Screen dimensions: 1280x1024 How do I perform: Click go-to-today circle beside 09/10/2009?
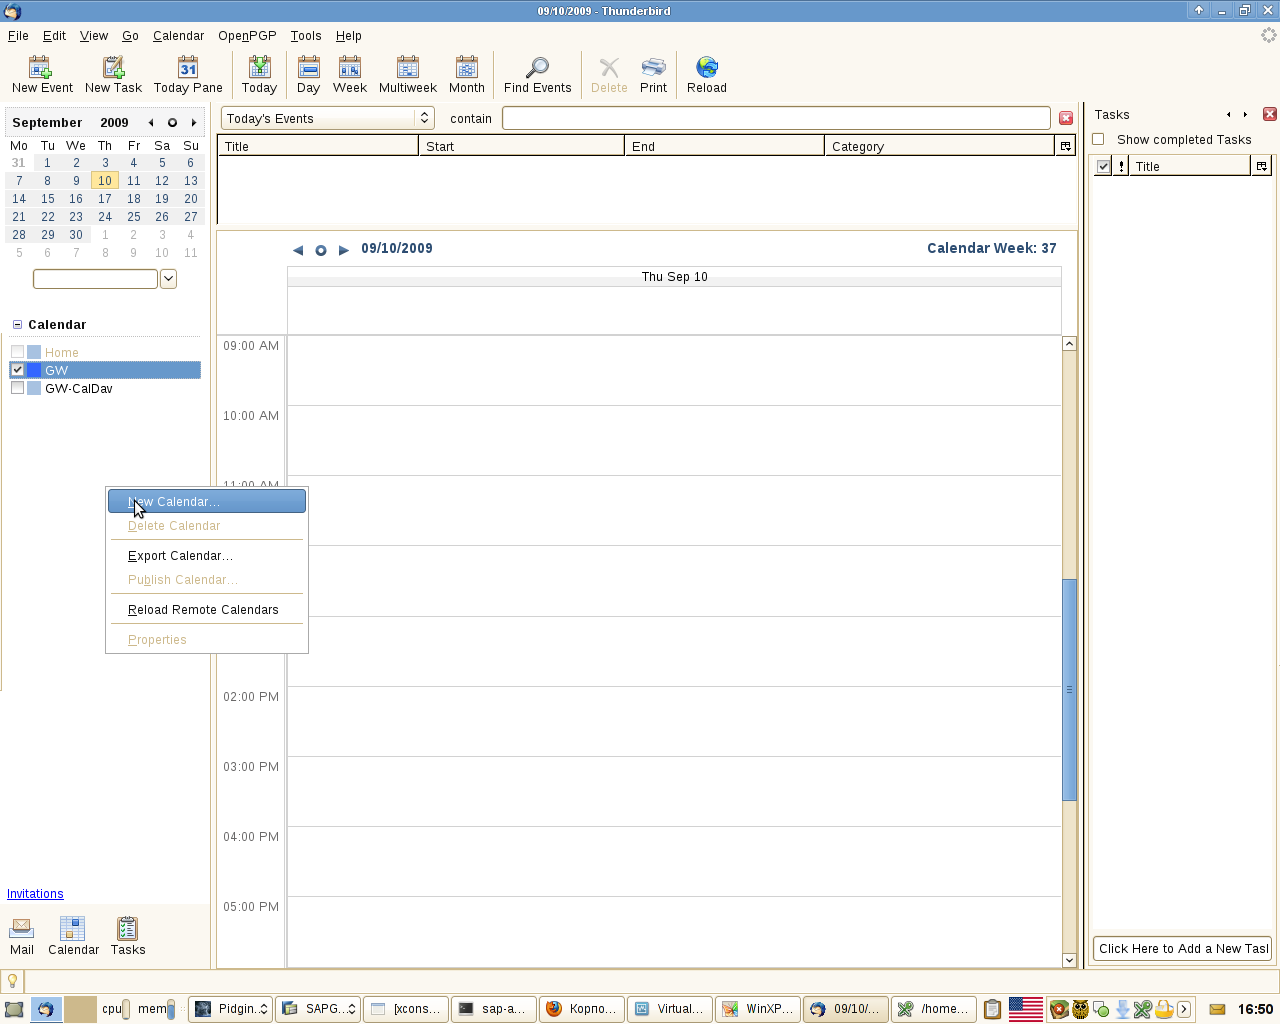(x=321, y=250)
